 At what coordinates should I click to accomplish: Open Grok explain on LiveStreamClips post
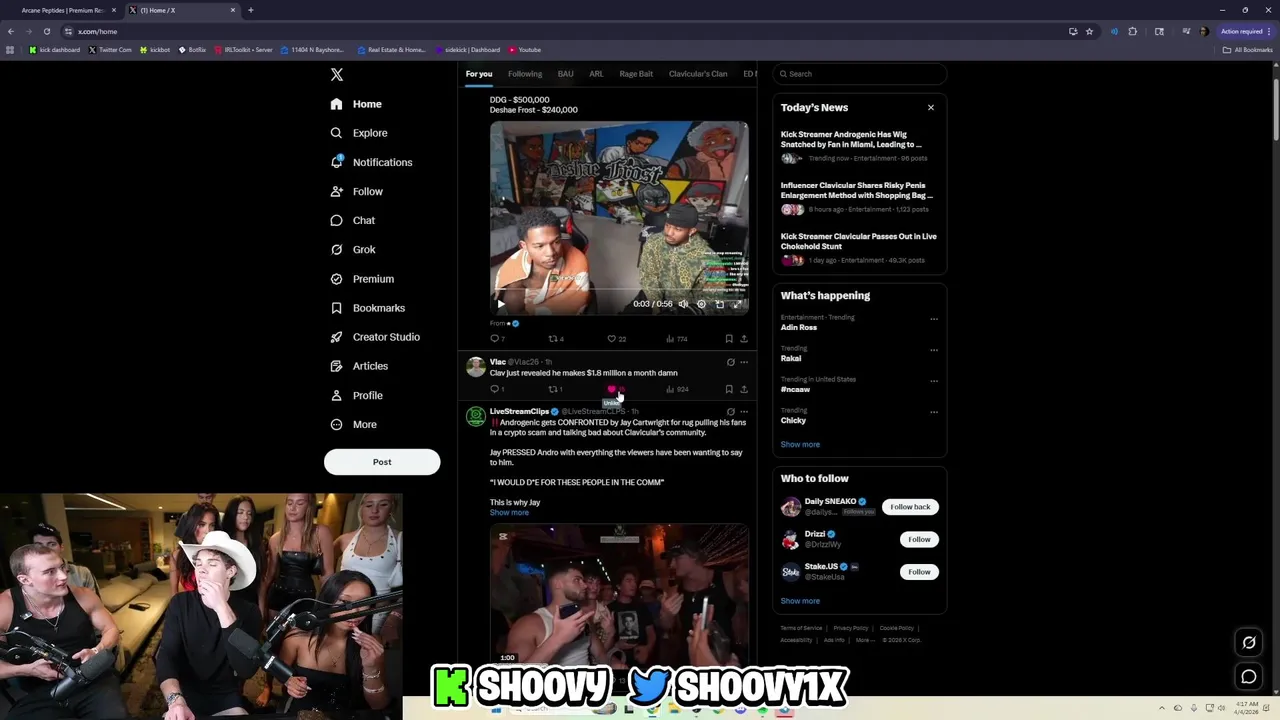tap(730, 412)
